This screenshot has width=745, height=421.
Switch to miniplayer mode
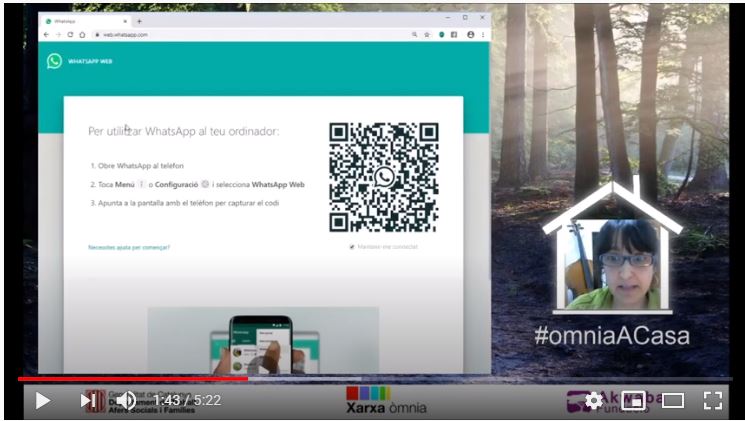[x=633, y=401]
